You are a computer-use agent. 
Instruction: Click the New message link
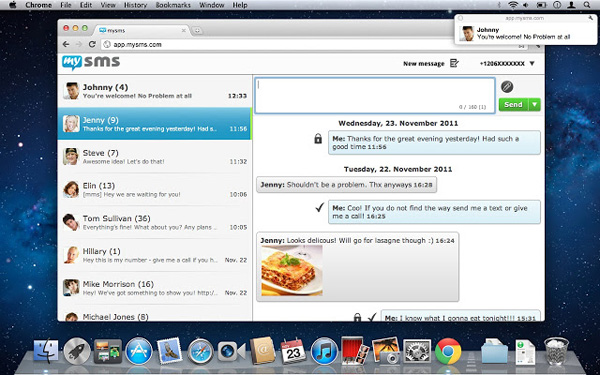[x=424, y=64]
